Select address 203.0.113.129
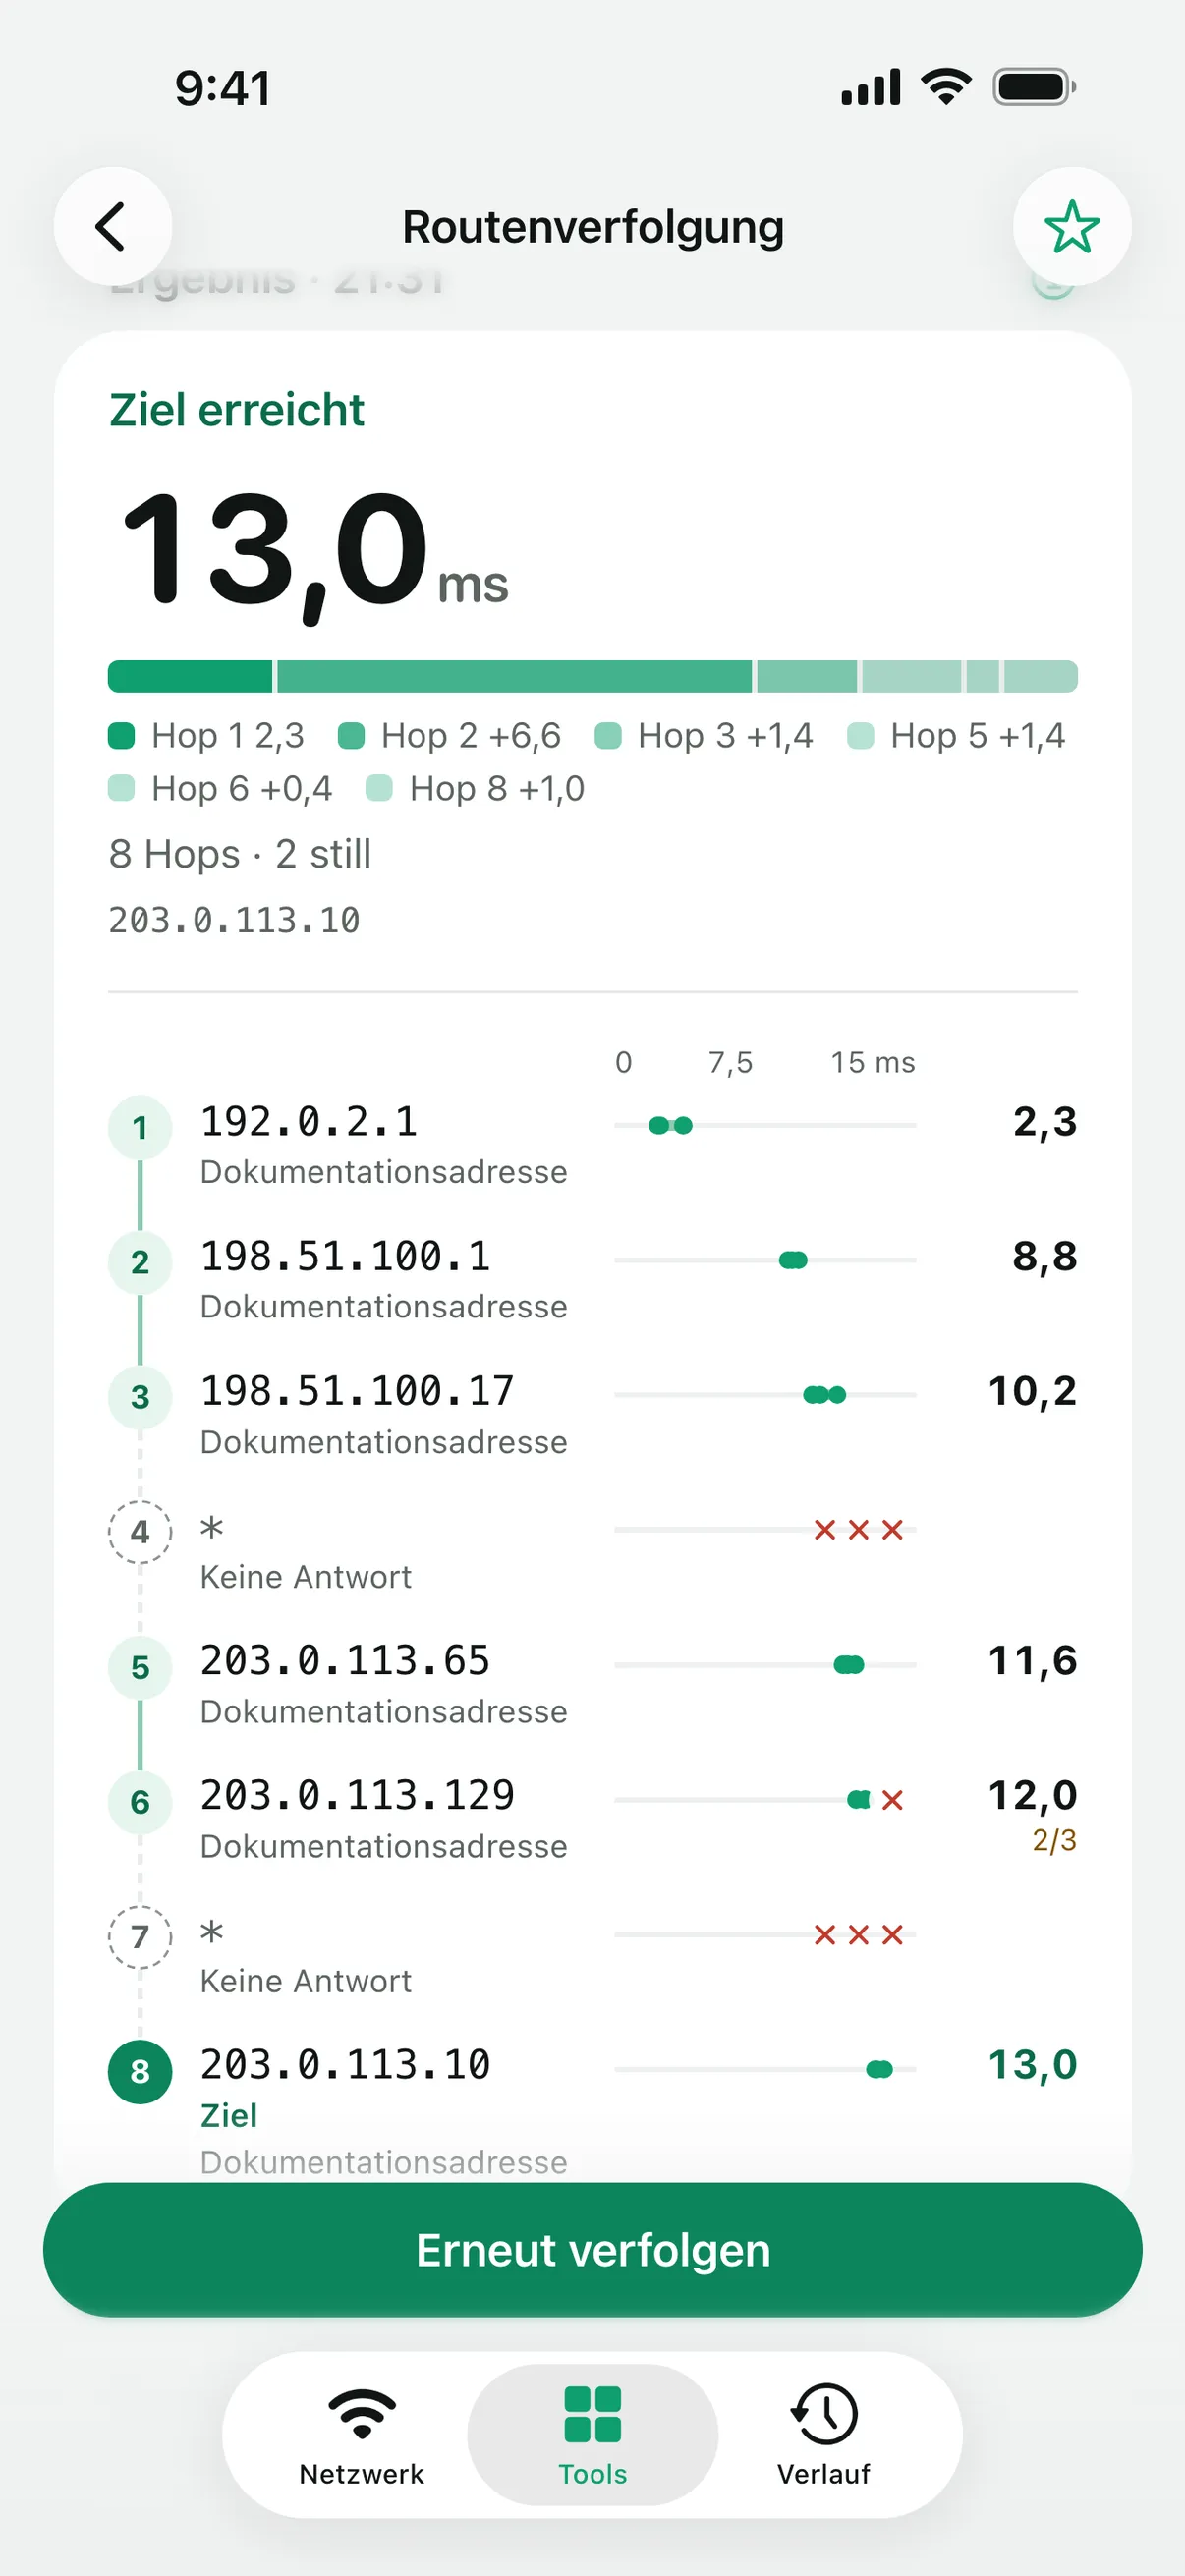Viewport: 1185px width, 2576px height. [x=357, y=1796]
